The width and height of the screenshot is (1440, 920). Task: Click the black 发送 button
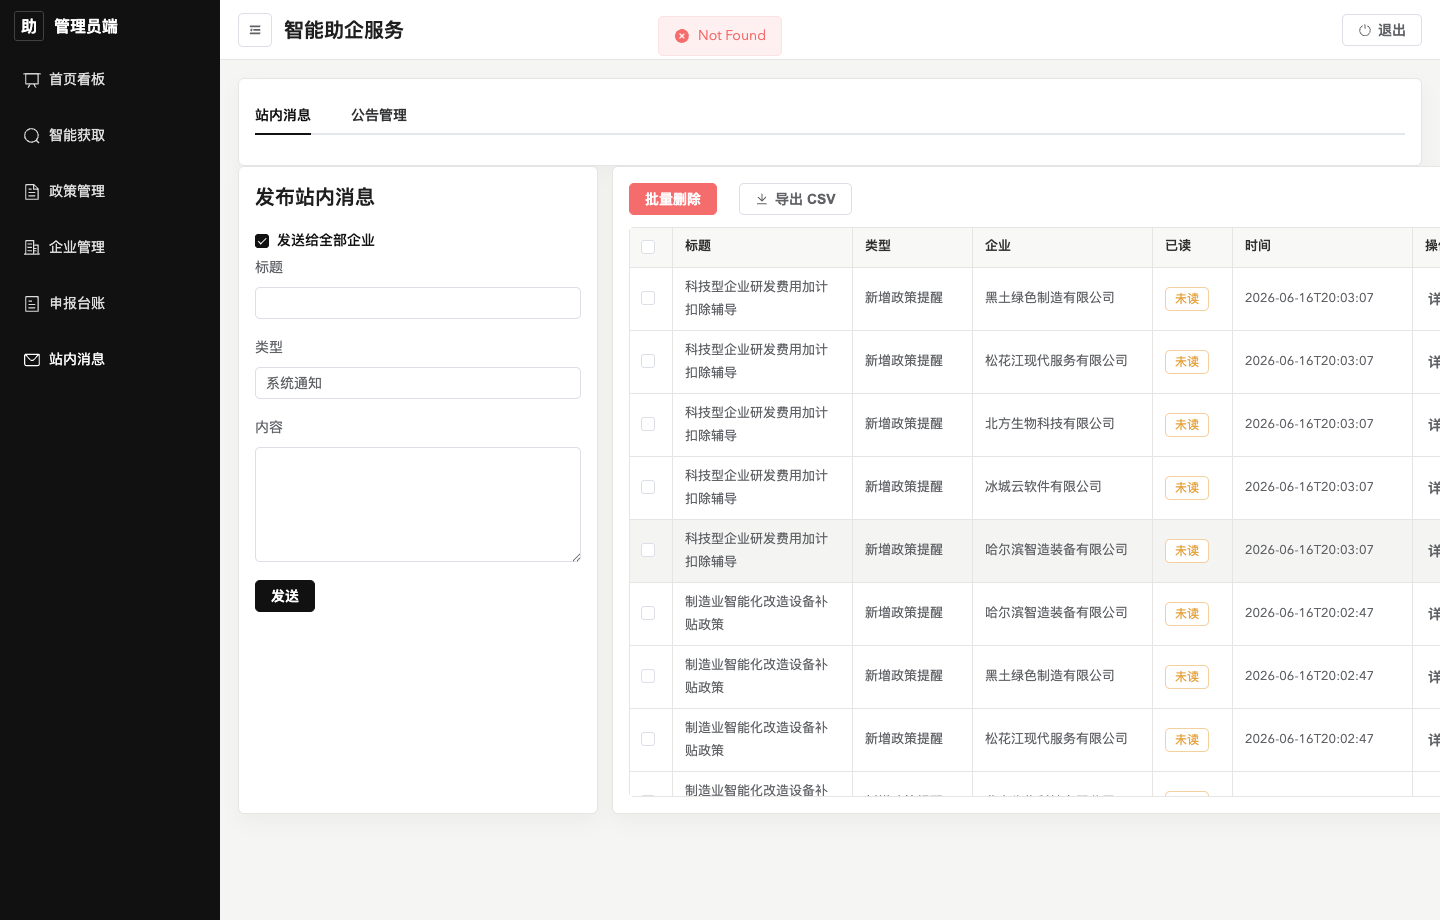point(285,596)
